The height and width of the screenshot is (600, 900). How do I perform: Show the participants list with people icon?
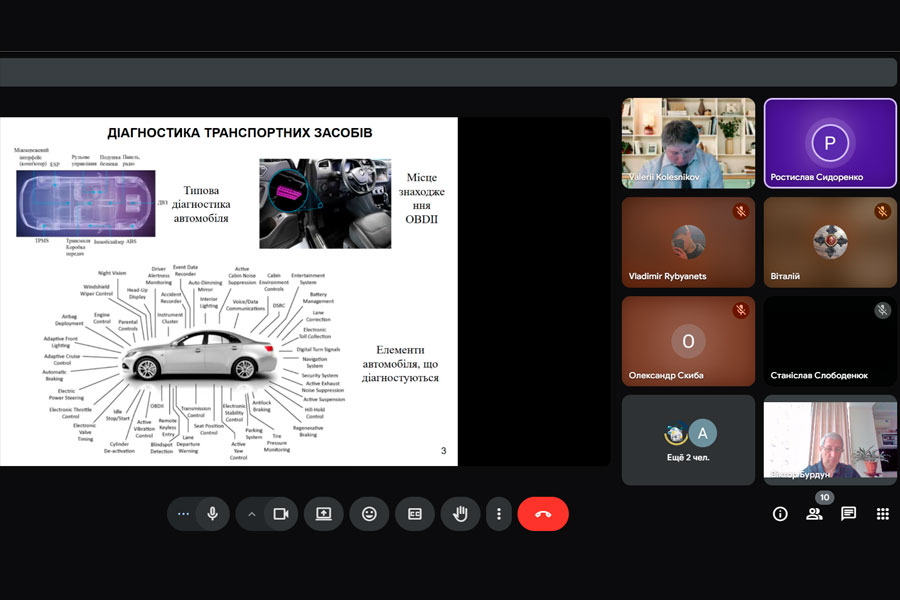click(814, 514)
